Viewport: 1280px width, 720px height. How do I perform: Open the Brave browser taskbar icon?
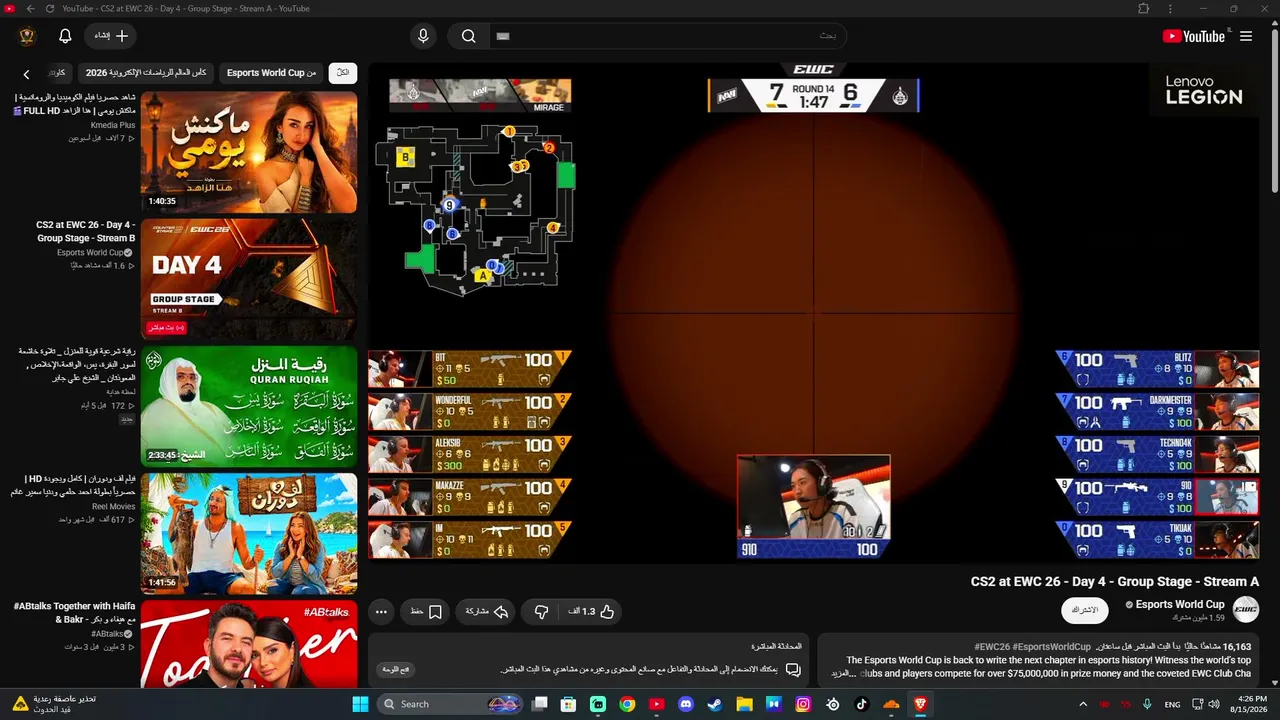coord(920,704)
